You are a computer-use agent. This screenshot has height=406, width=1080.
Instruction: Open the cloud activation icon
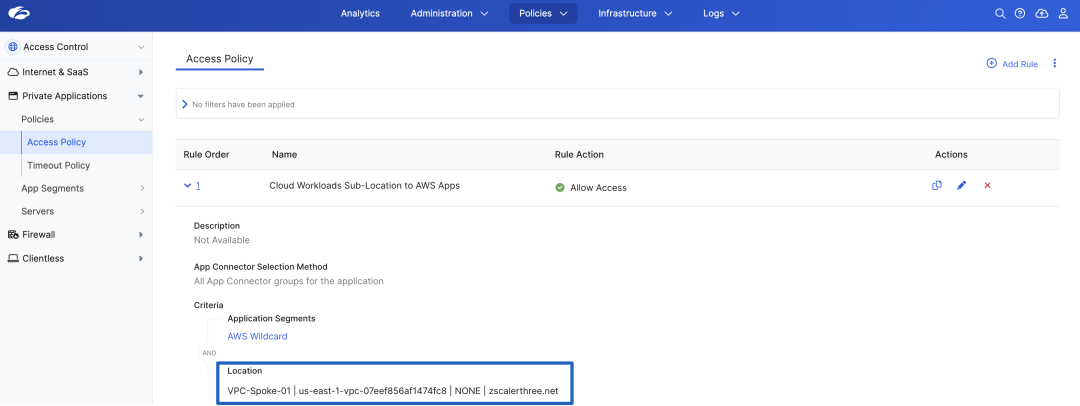[x=1041, y=14]
